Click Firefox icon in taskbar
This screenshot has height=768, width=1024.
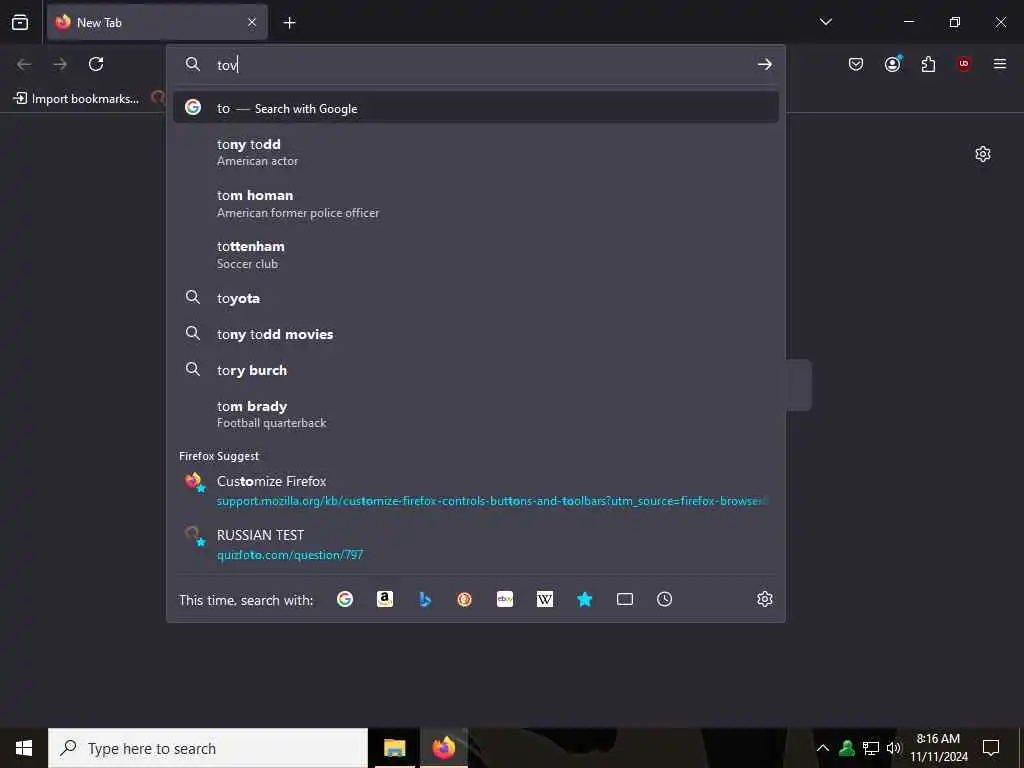443,748
